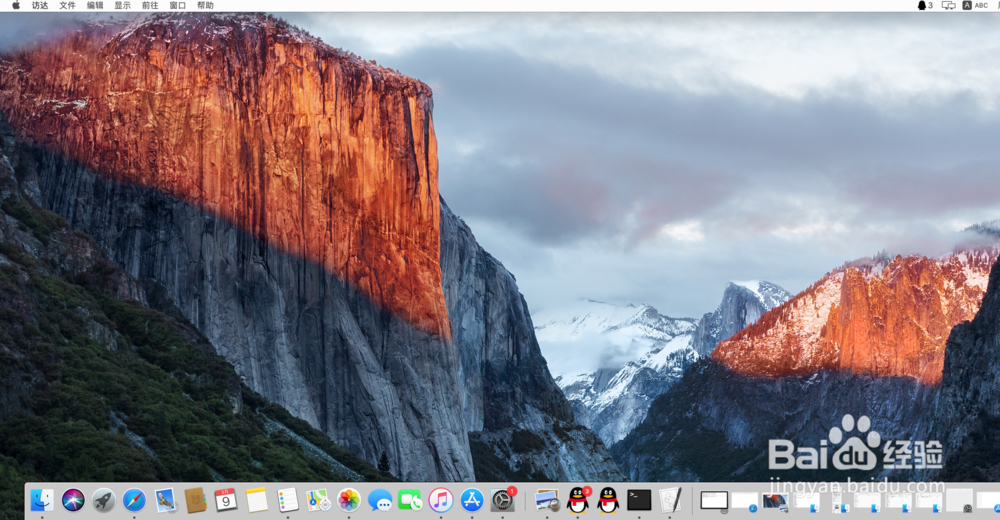Open Reminders list icon in Dock

tap(288, 500)
